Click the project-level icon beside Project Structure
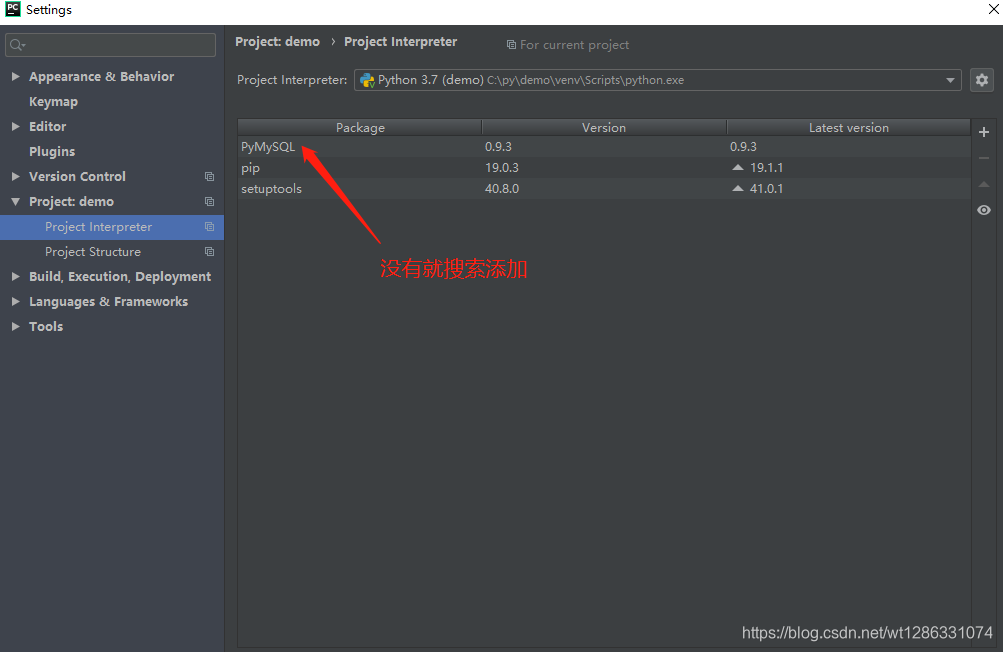The image size is (1003, 652). (x=209, y=251)
